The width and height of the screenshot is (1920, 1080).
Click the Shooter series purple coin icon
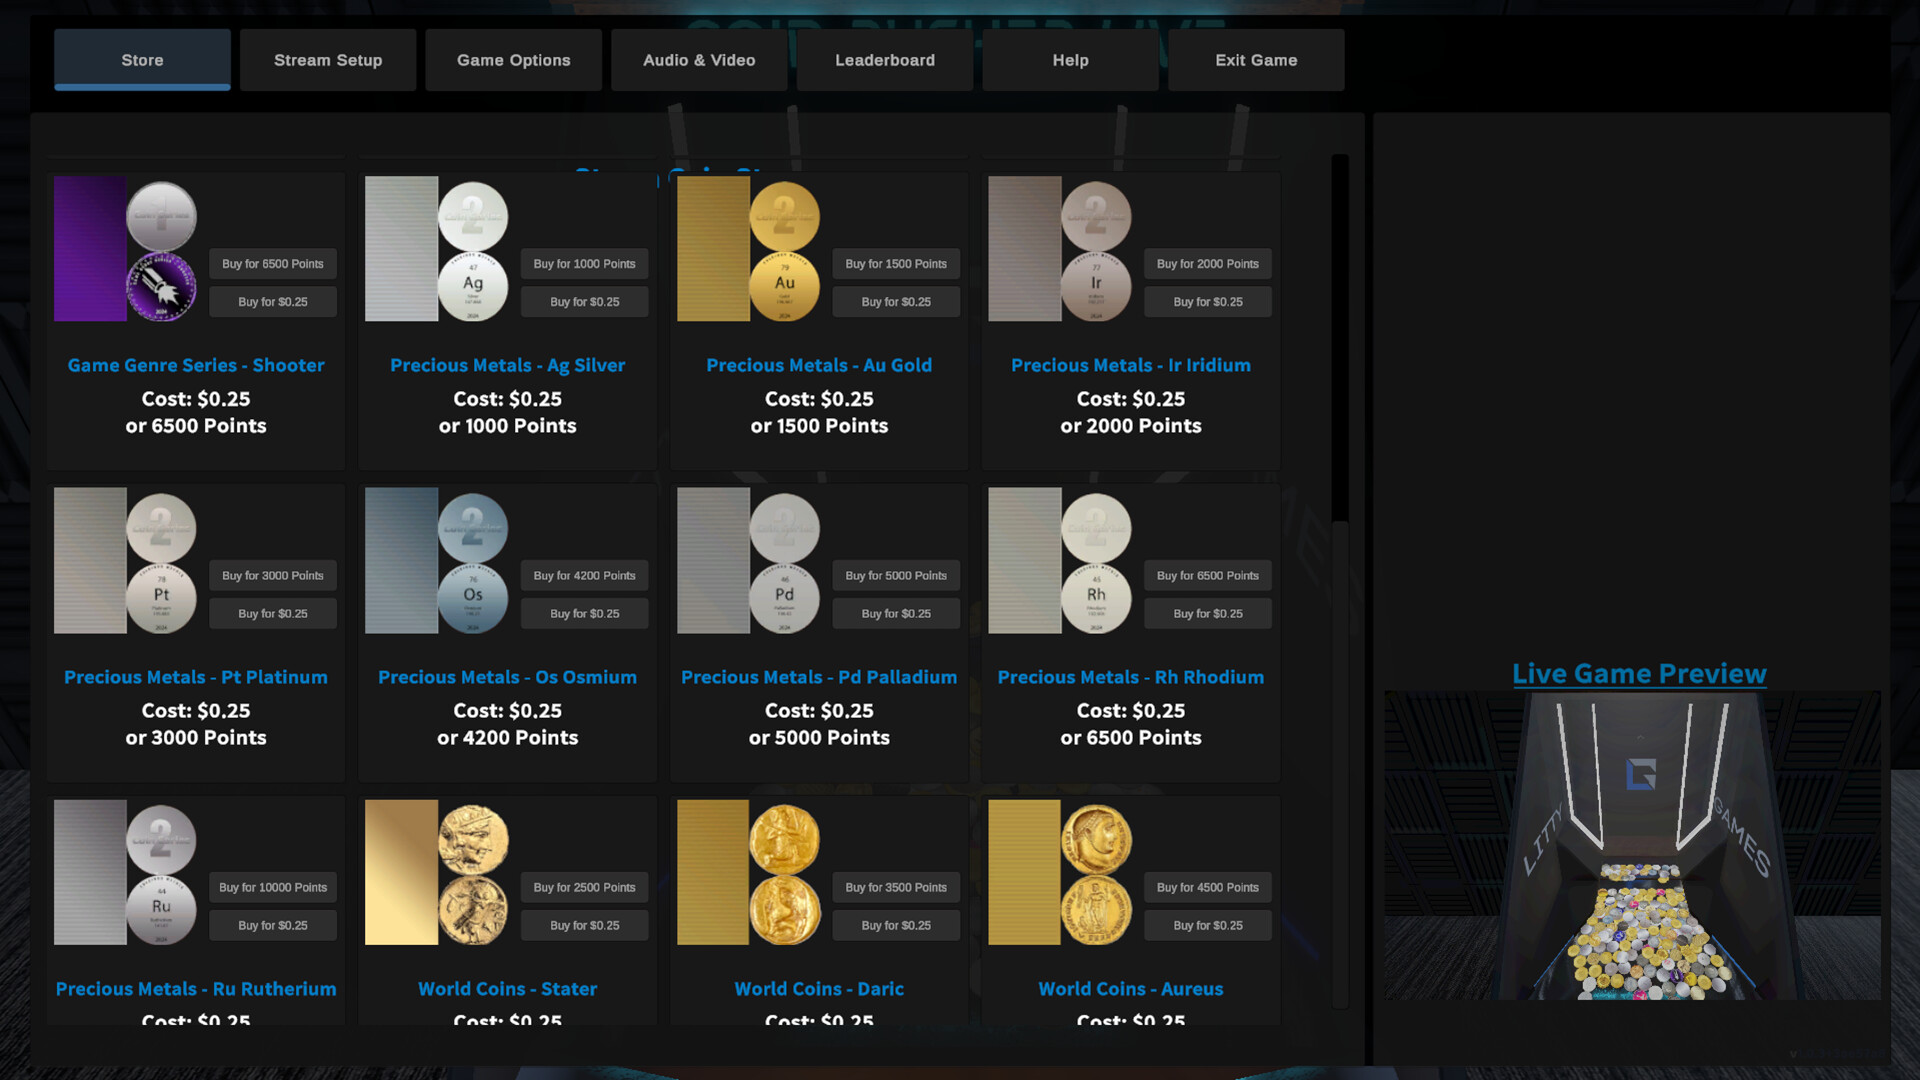pos(161,286)
